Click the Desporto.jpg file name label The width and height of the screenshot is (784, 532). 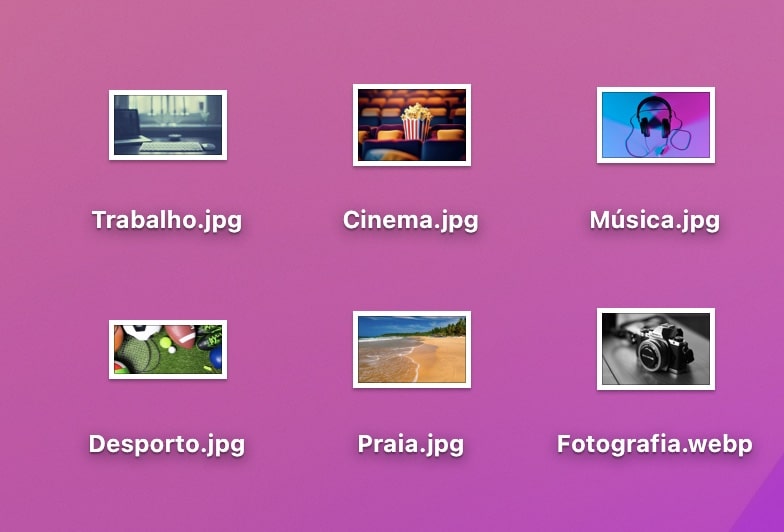point(167,444)
